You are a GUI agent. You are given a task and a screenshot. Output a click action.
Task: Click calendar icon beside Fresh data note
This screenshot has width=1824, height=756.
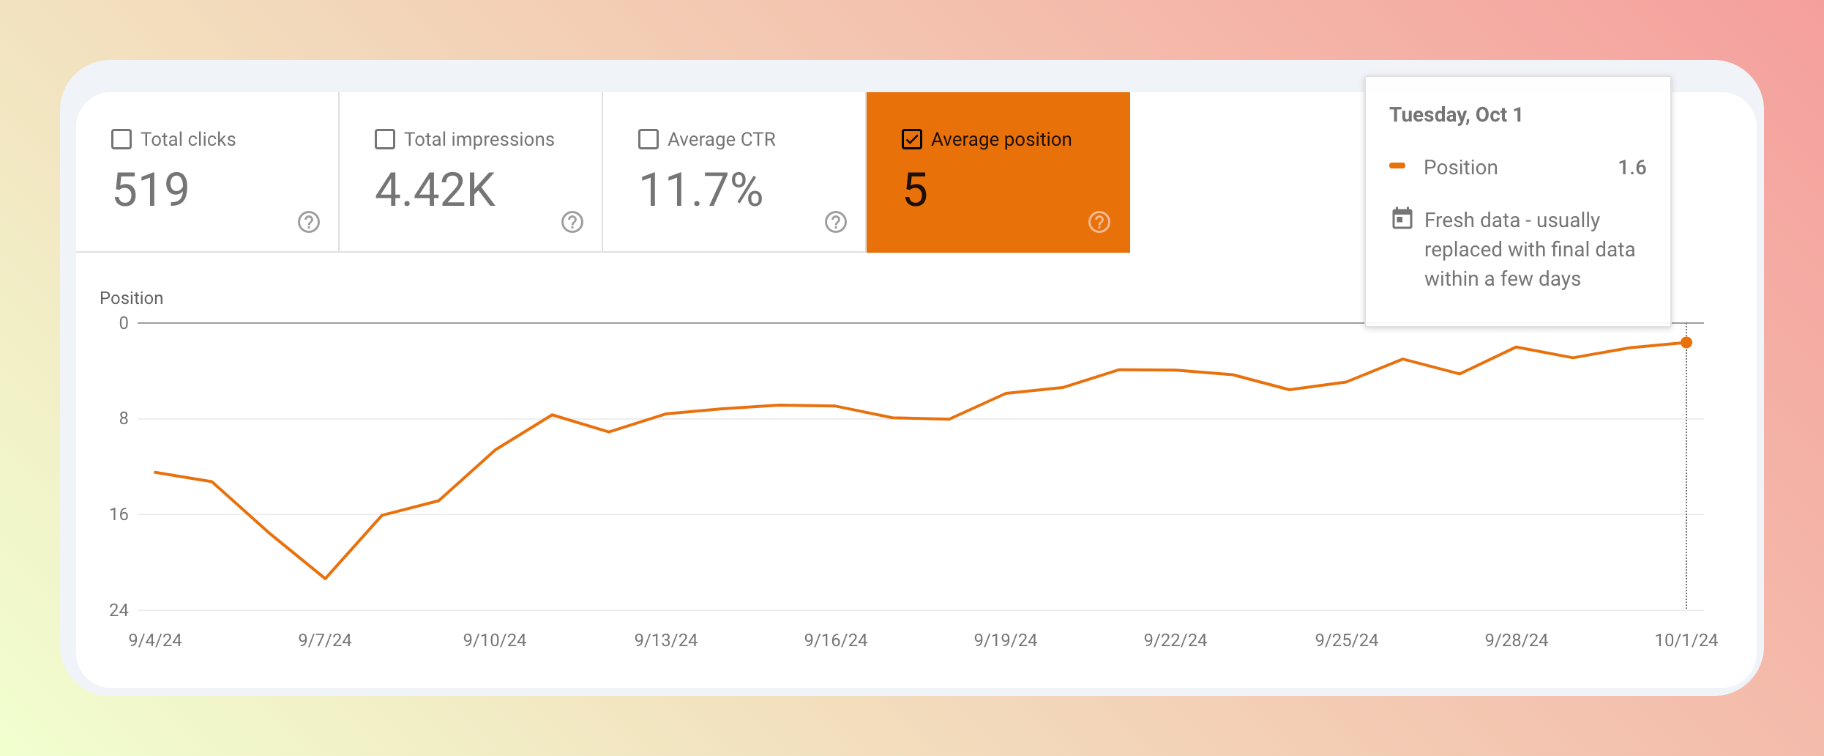[1402, 218]
